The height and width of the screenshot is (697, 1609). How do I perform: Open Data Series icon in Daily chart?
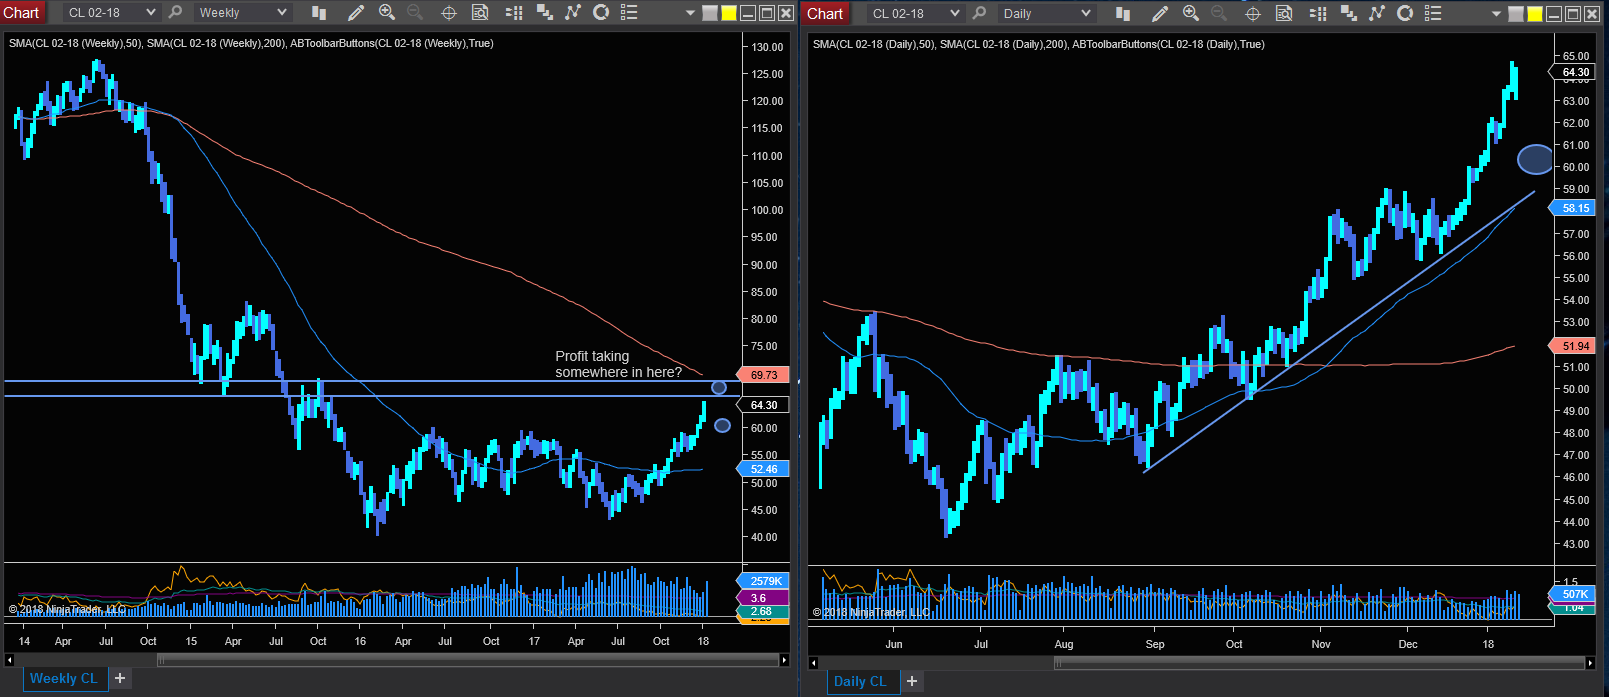1349,13
